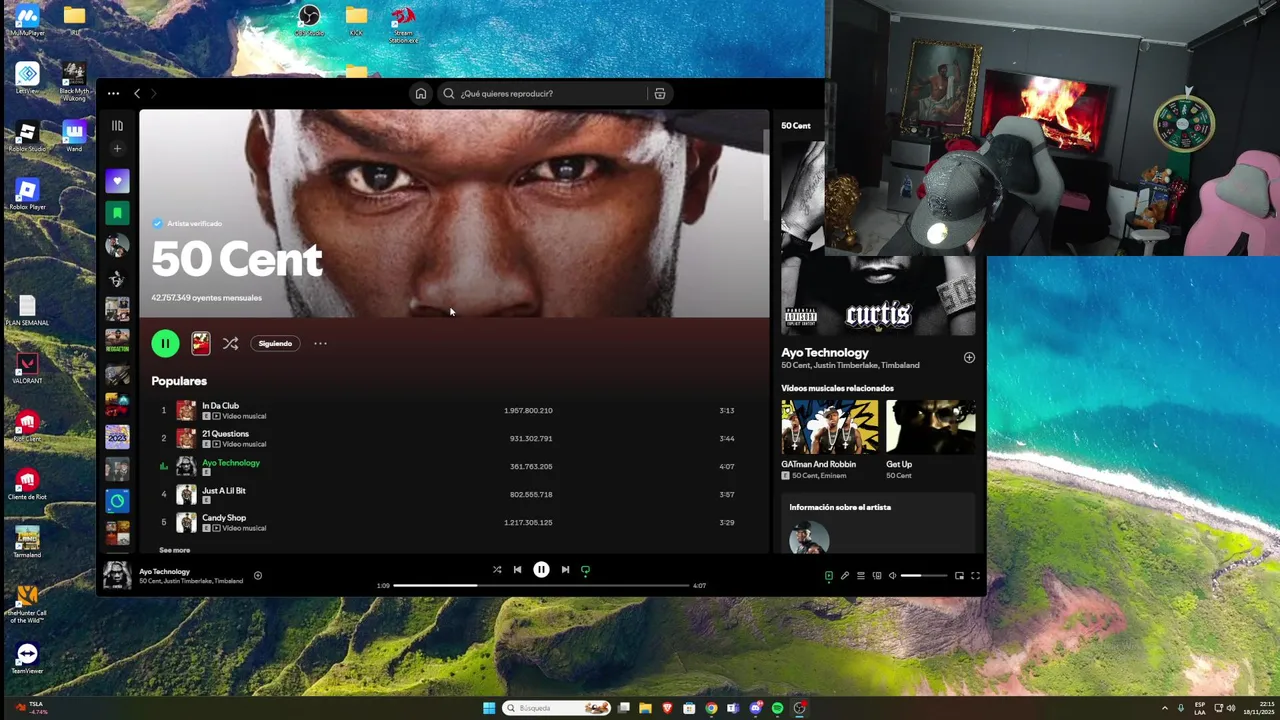Image resolution: width=1280 pixels, height=720 pixels.
Task: Open the three-dot menu in title bar
Action: (113, 93)
